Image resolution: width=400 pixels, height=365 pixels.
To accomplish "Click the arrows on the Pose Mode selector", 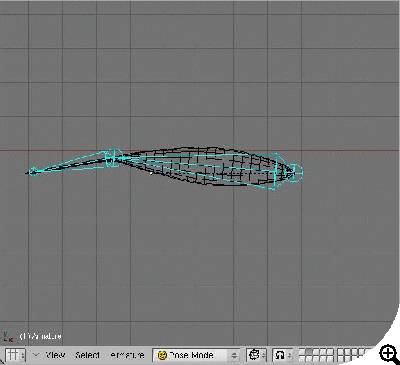I will pos(234,355).
